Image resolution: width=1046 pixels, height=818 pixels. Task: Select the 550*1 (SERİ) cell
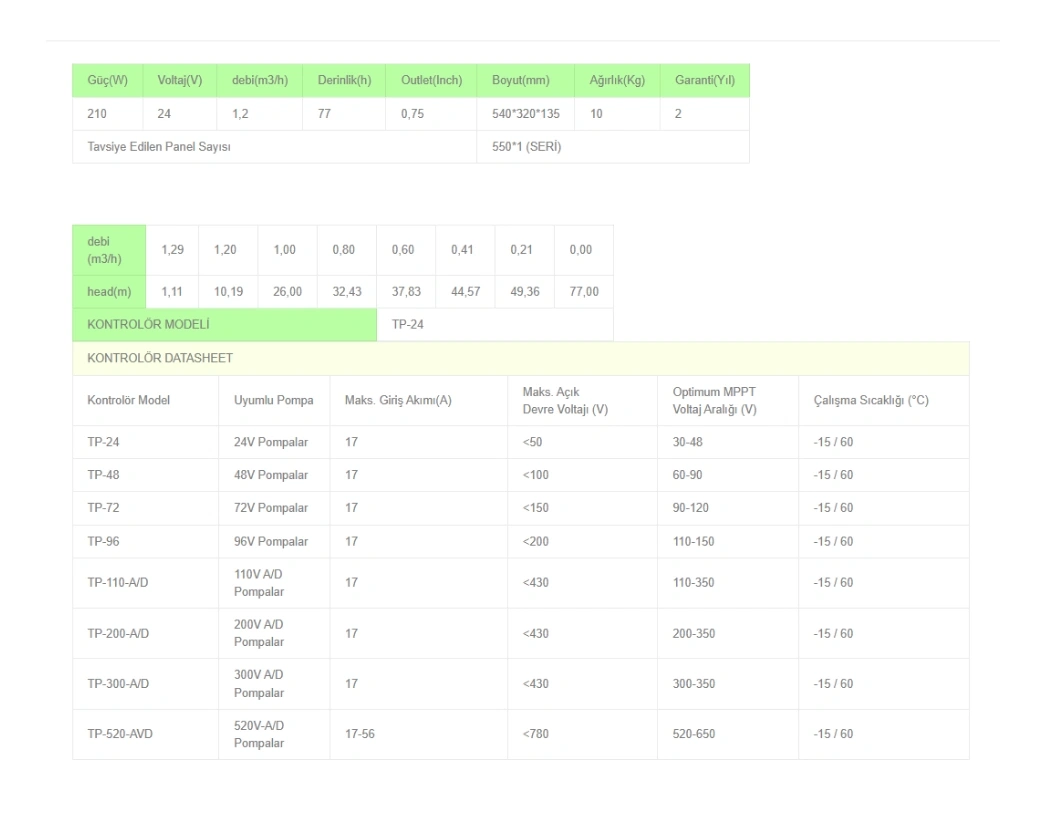pos(527,147)
